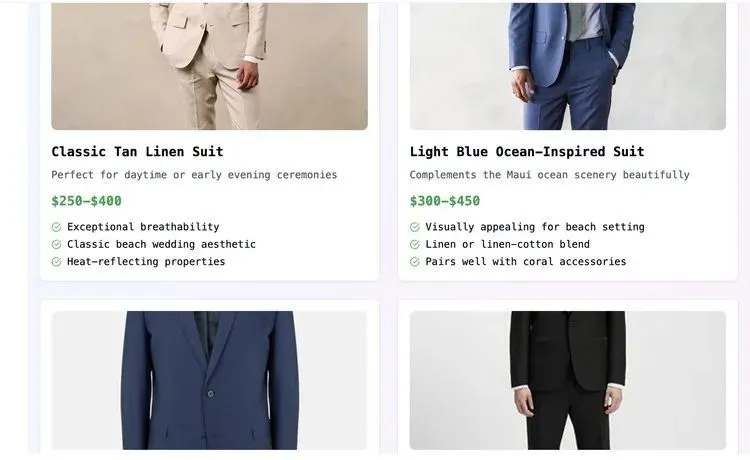Click the 'Heat-reflecting properties' feature text
The width and height of the screenshot is (750, 460).
(x=146, y=262)
